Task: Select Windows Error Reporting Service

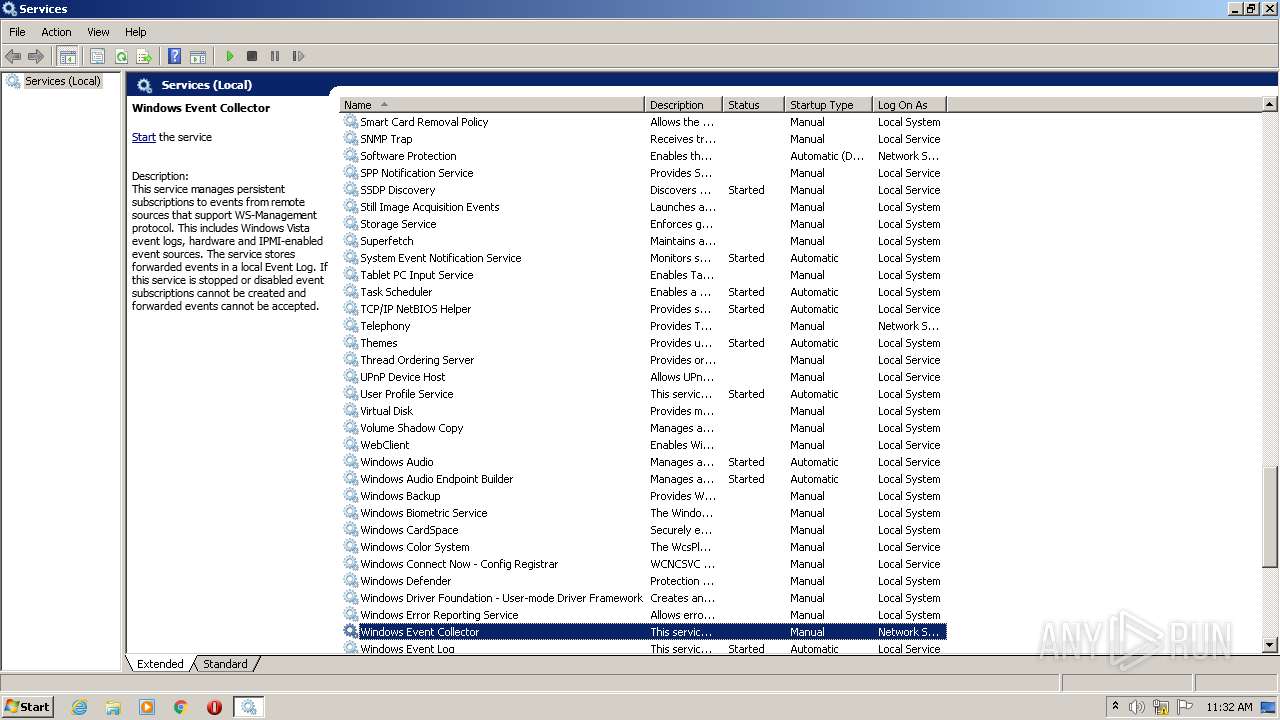Action: [x=643, y=615]
